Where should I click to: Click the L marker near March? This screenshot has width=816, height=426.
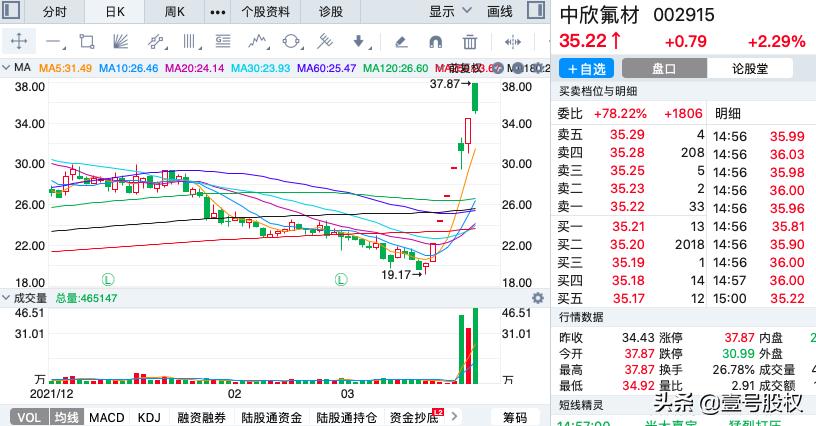341,279
